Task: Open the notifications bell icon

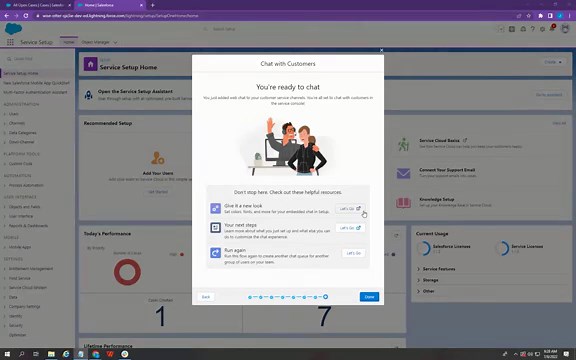Action: pyautogui.click(x=552, y=29)
